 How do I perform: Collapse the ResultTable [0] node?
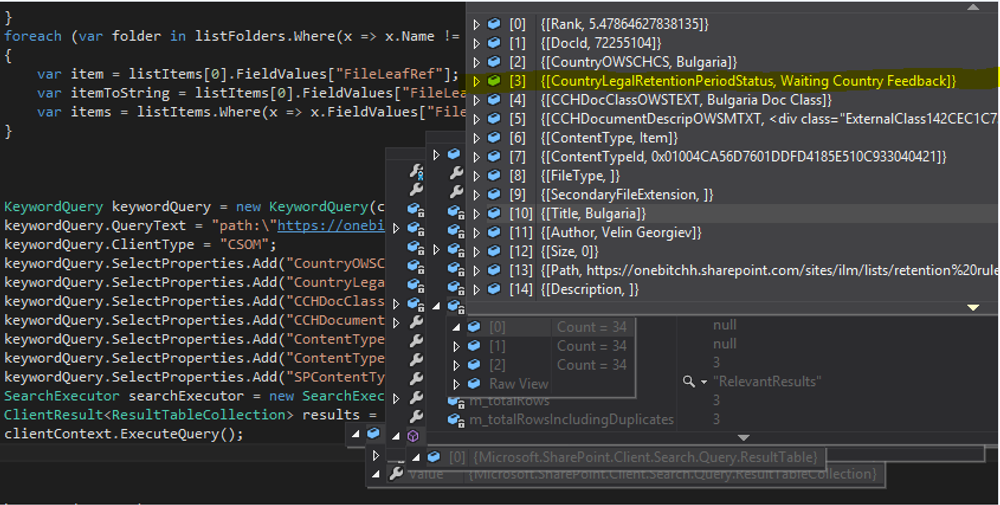[415, 457]
